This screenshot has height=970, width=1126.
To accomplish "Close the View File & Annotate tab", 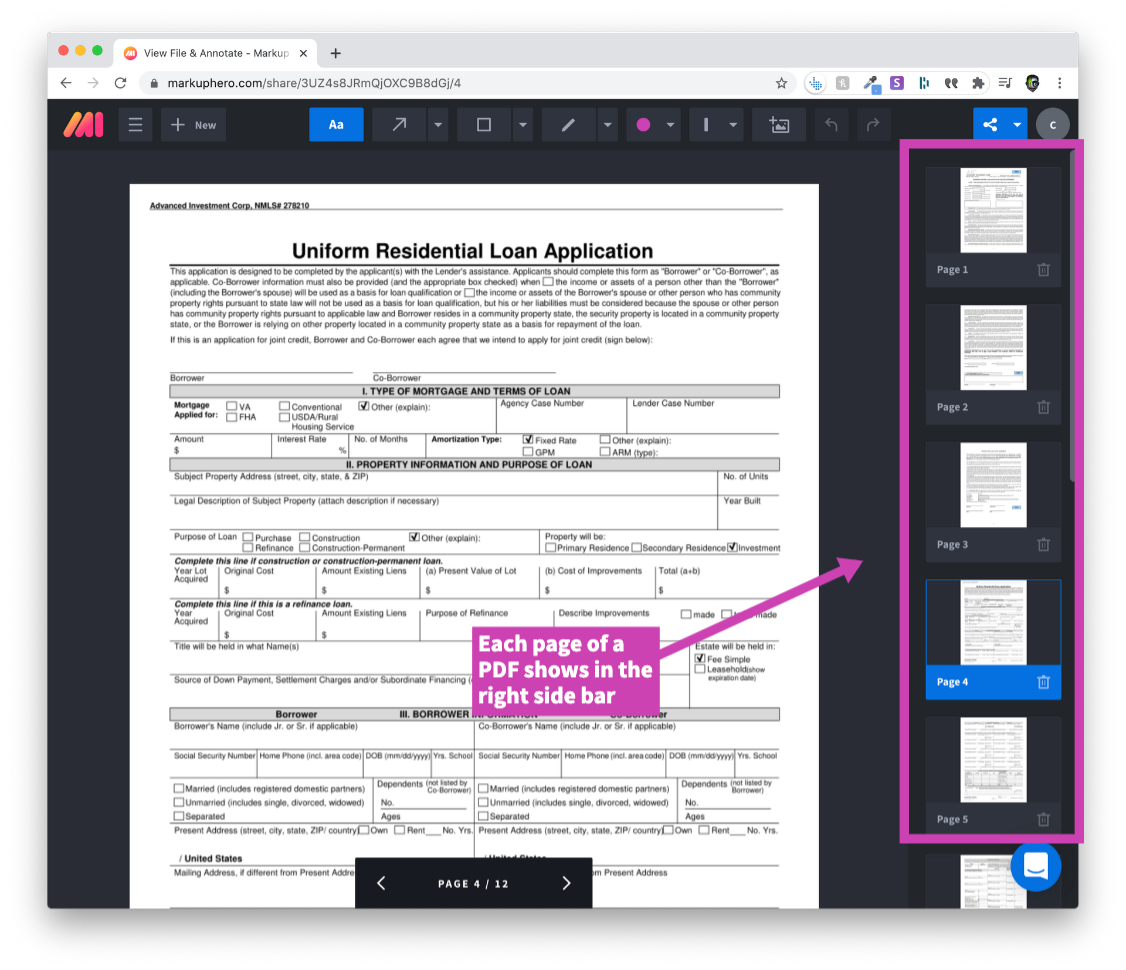I will pyautogui.click(x=303, y=53).
